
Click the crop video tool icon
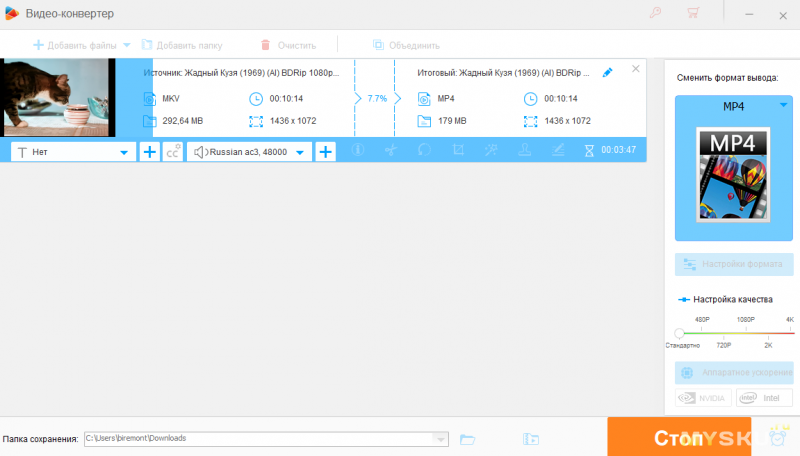[x=458, y=151]
